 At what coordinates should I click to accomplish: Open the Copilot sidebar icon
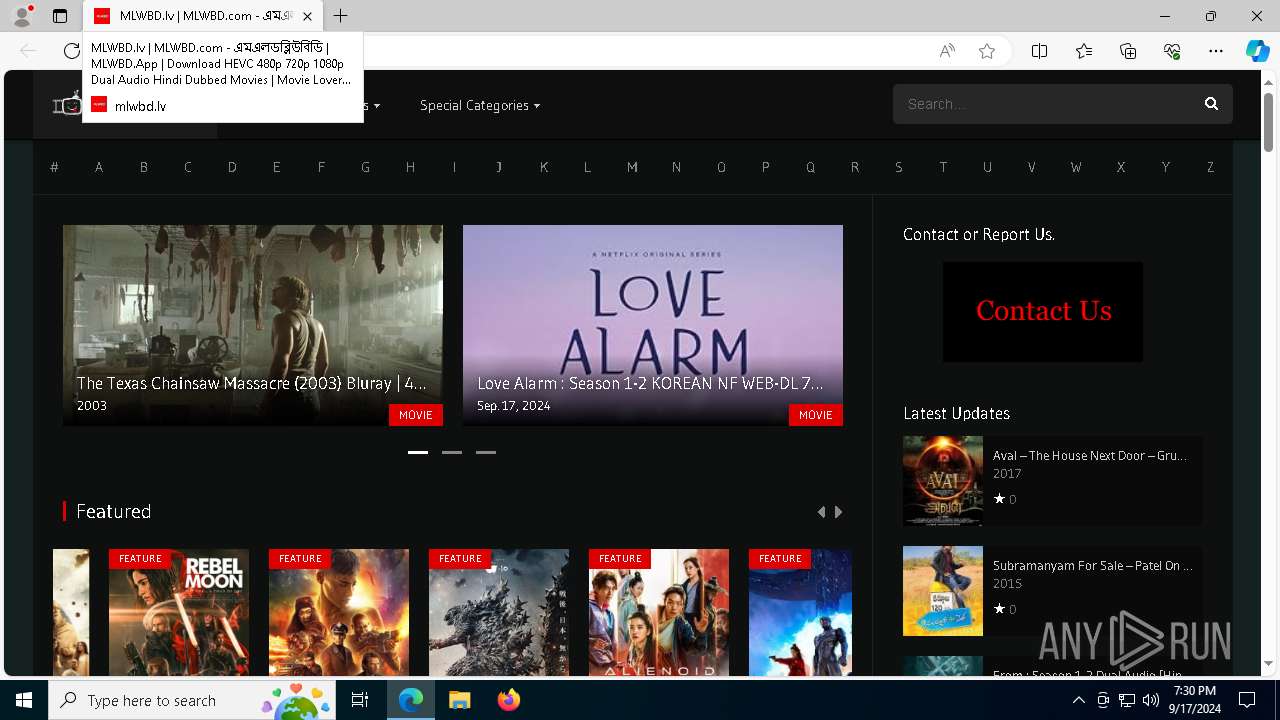pyautogui.click(x=1257, y=51)
